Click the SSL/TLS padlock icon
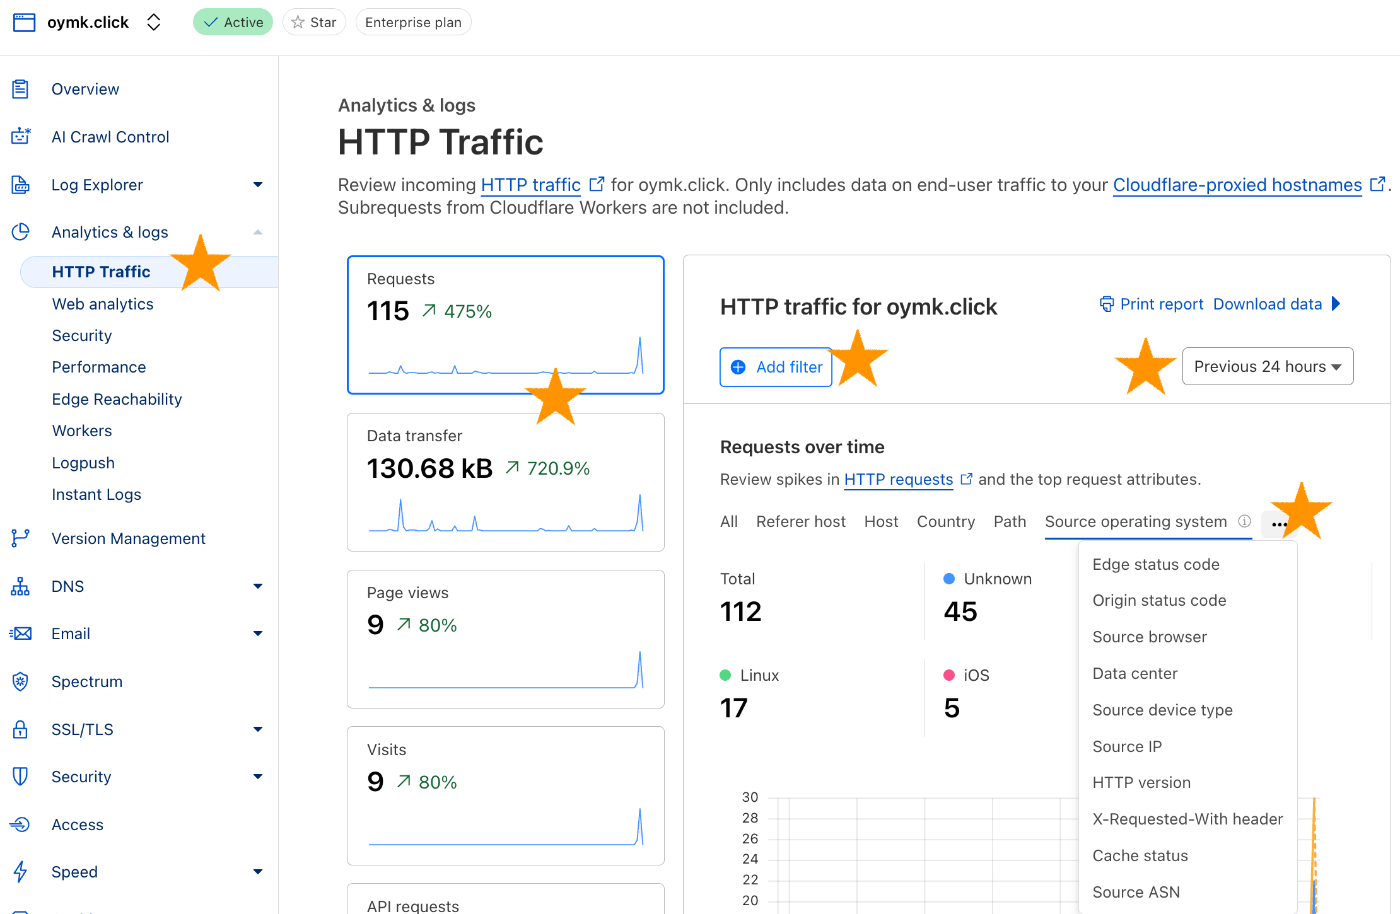 pyautogui.click(x=20, y=729)
